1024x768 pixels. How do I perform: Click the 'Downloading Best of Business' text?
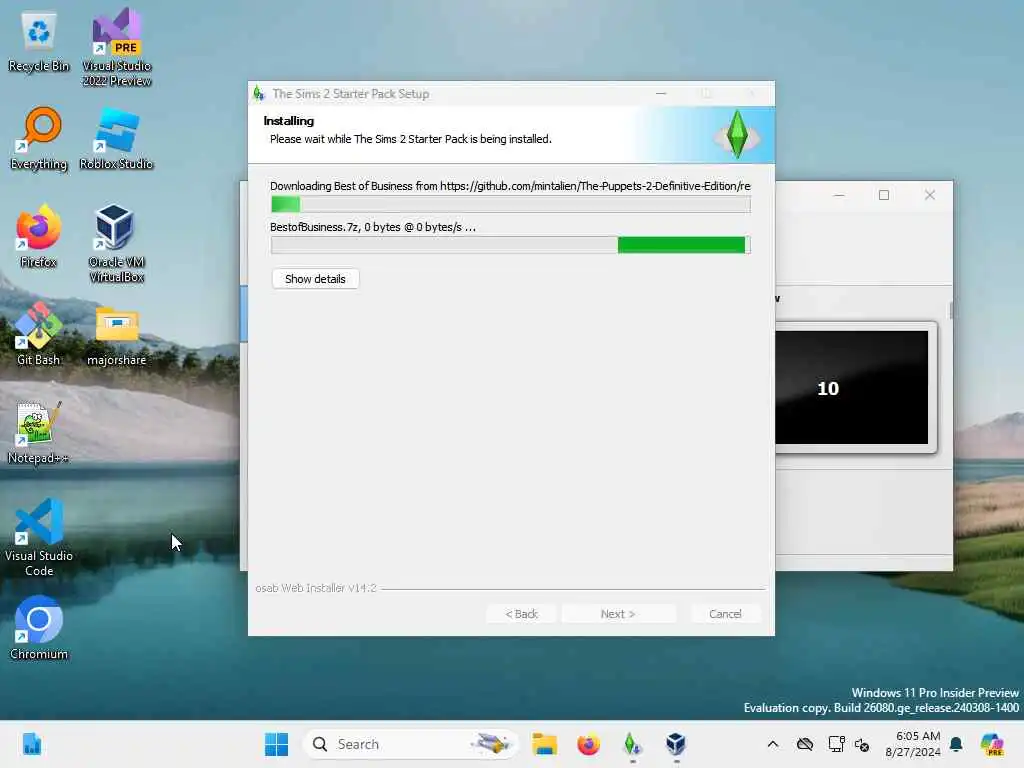click(x=510, y=186)
